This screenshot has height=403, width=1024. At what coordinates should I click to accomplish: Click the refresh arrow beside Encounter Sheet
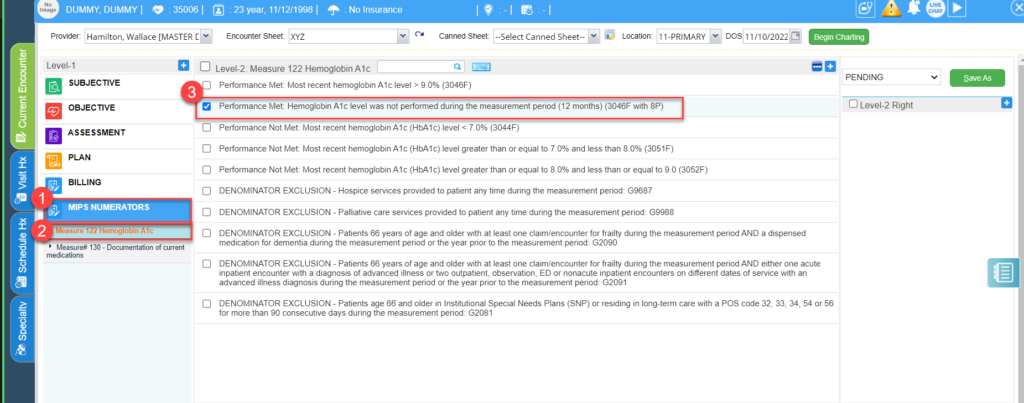(419, 35)
